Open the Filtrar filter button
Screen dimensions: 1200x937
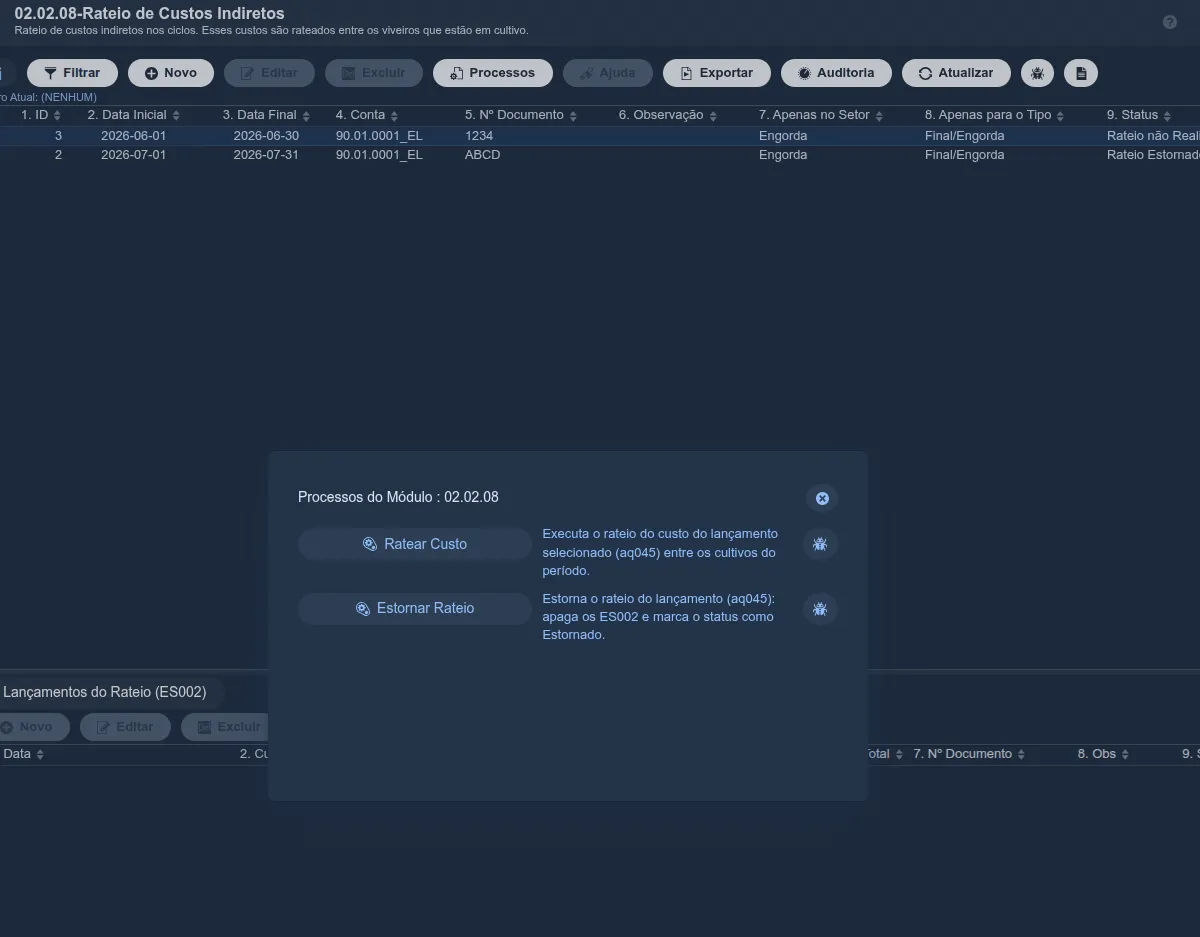72,73
